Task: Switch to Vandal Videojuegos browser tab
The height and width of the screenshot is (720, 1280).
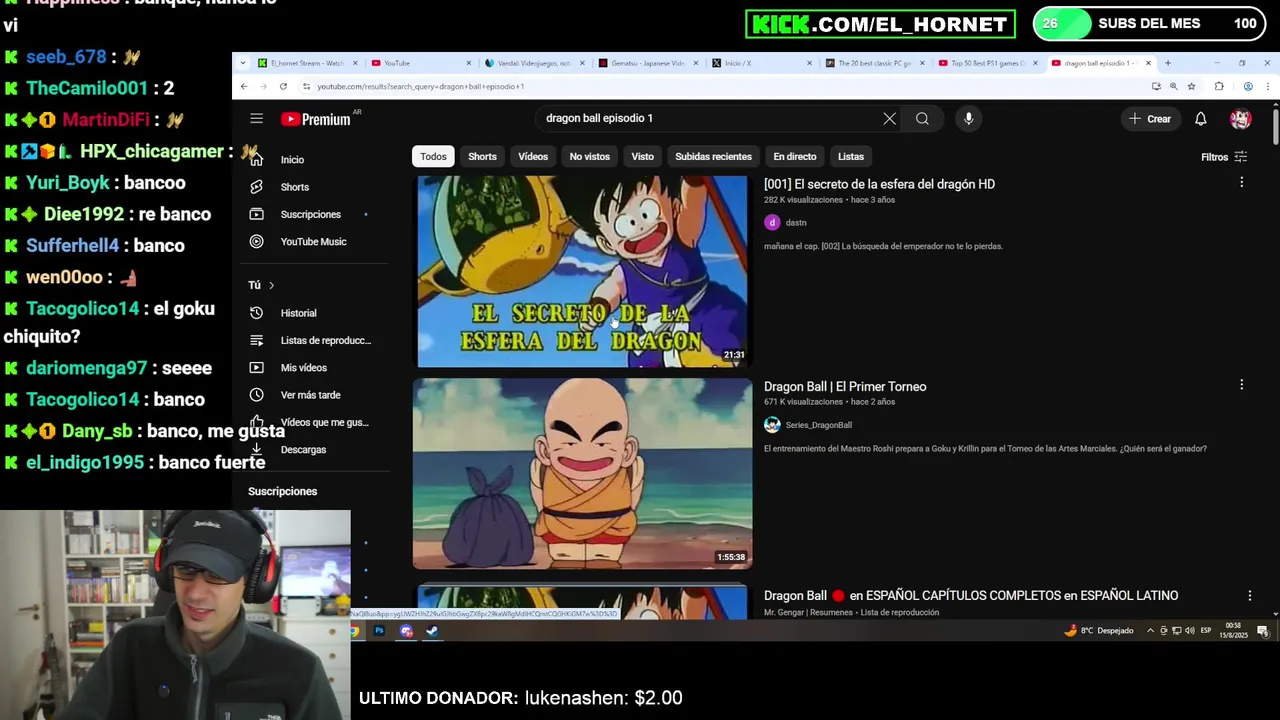Action: tap(534, 63)
